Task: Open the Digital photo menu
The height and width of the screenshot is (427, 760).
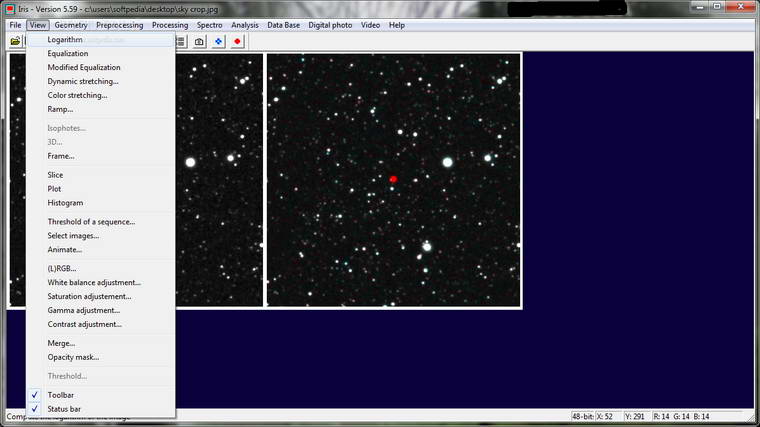Action: pos(330,25)
